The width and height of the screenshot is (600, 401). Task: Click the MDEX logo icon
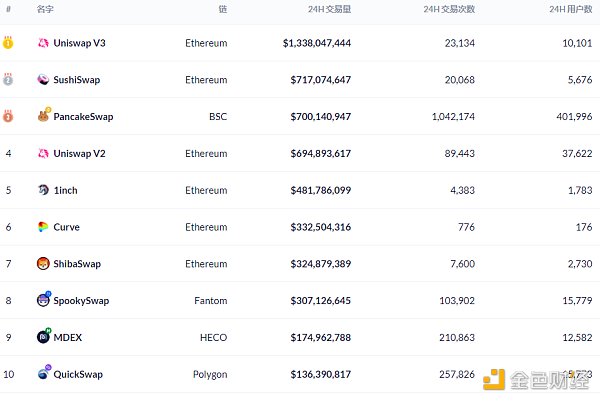click(43, 337)
